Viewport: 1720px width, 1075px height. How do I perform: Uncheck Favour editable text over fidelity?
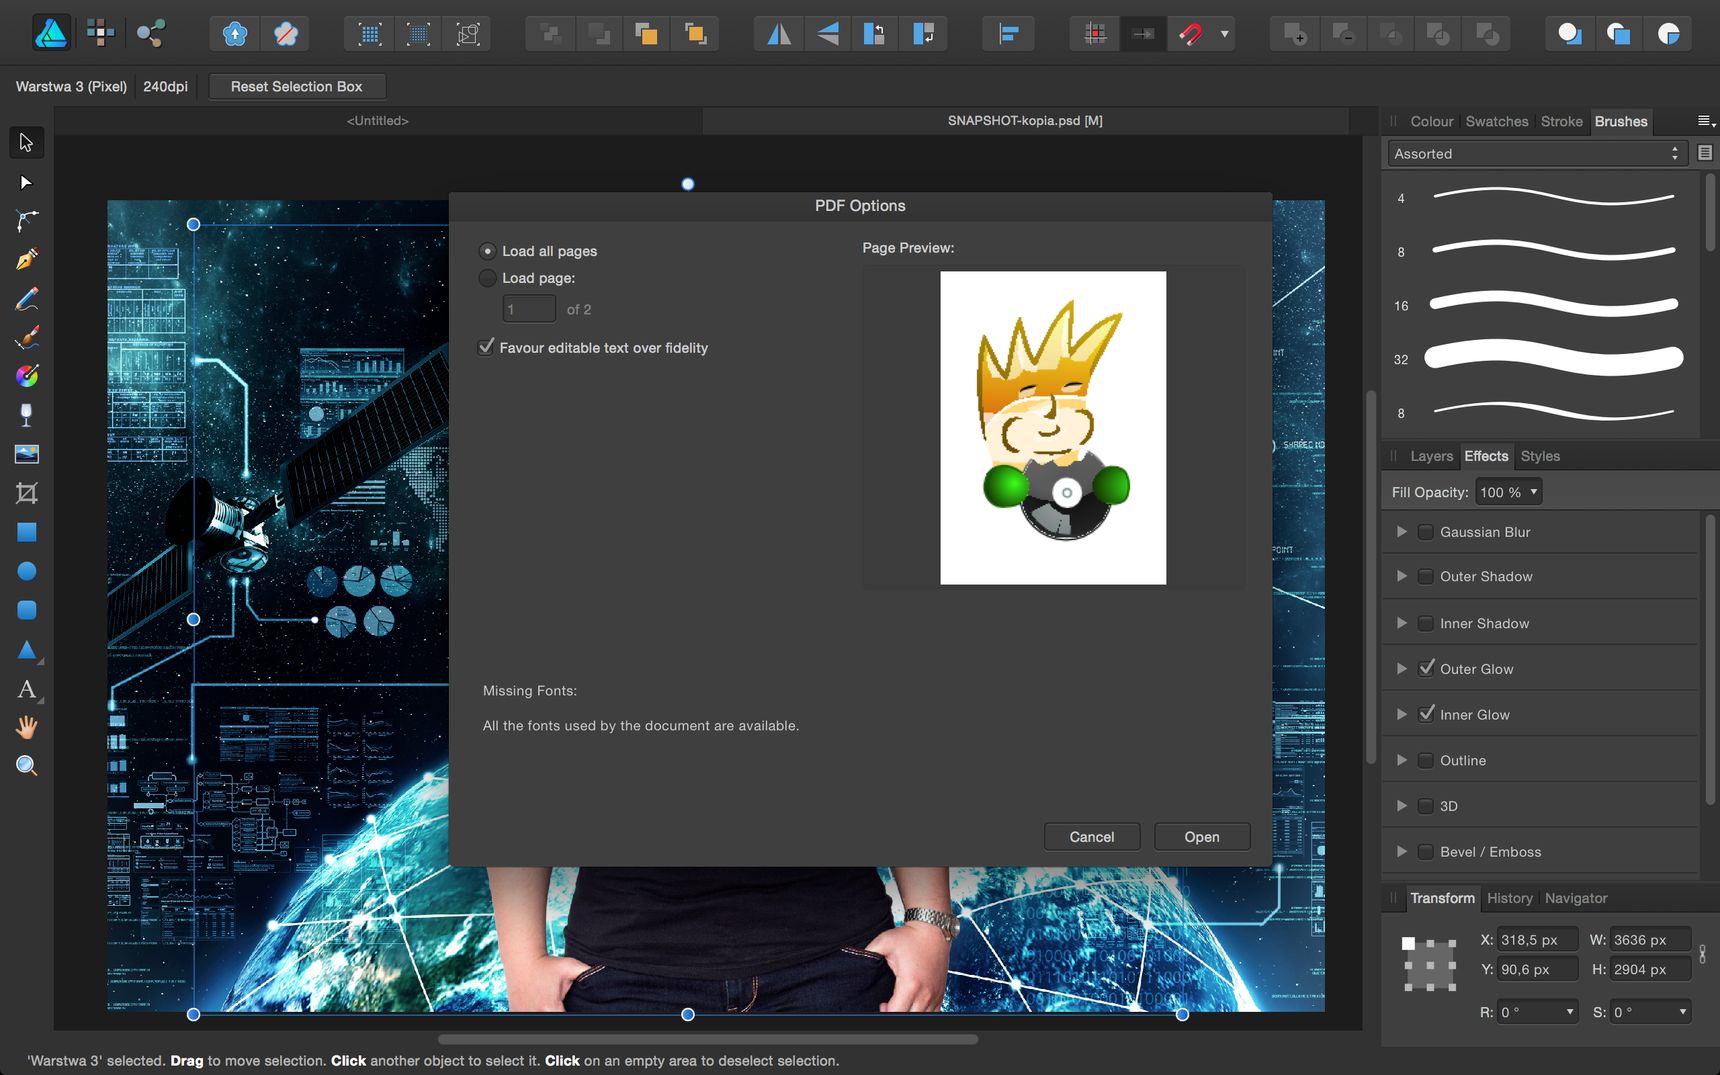(486, 347)
